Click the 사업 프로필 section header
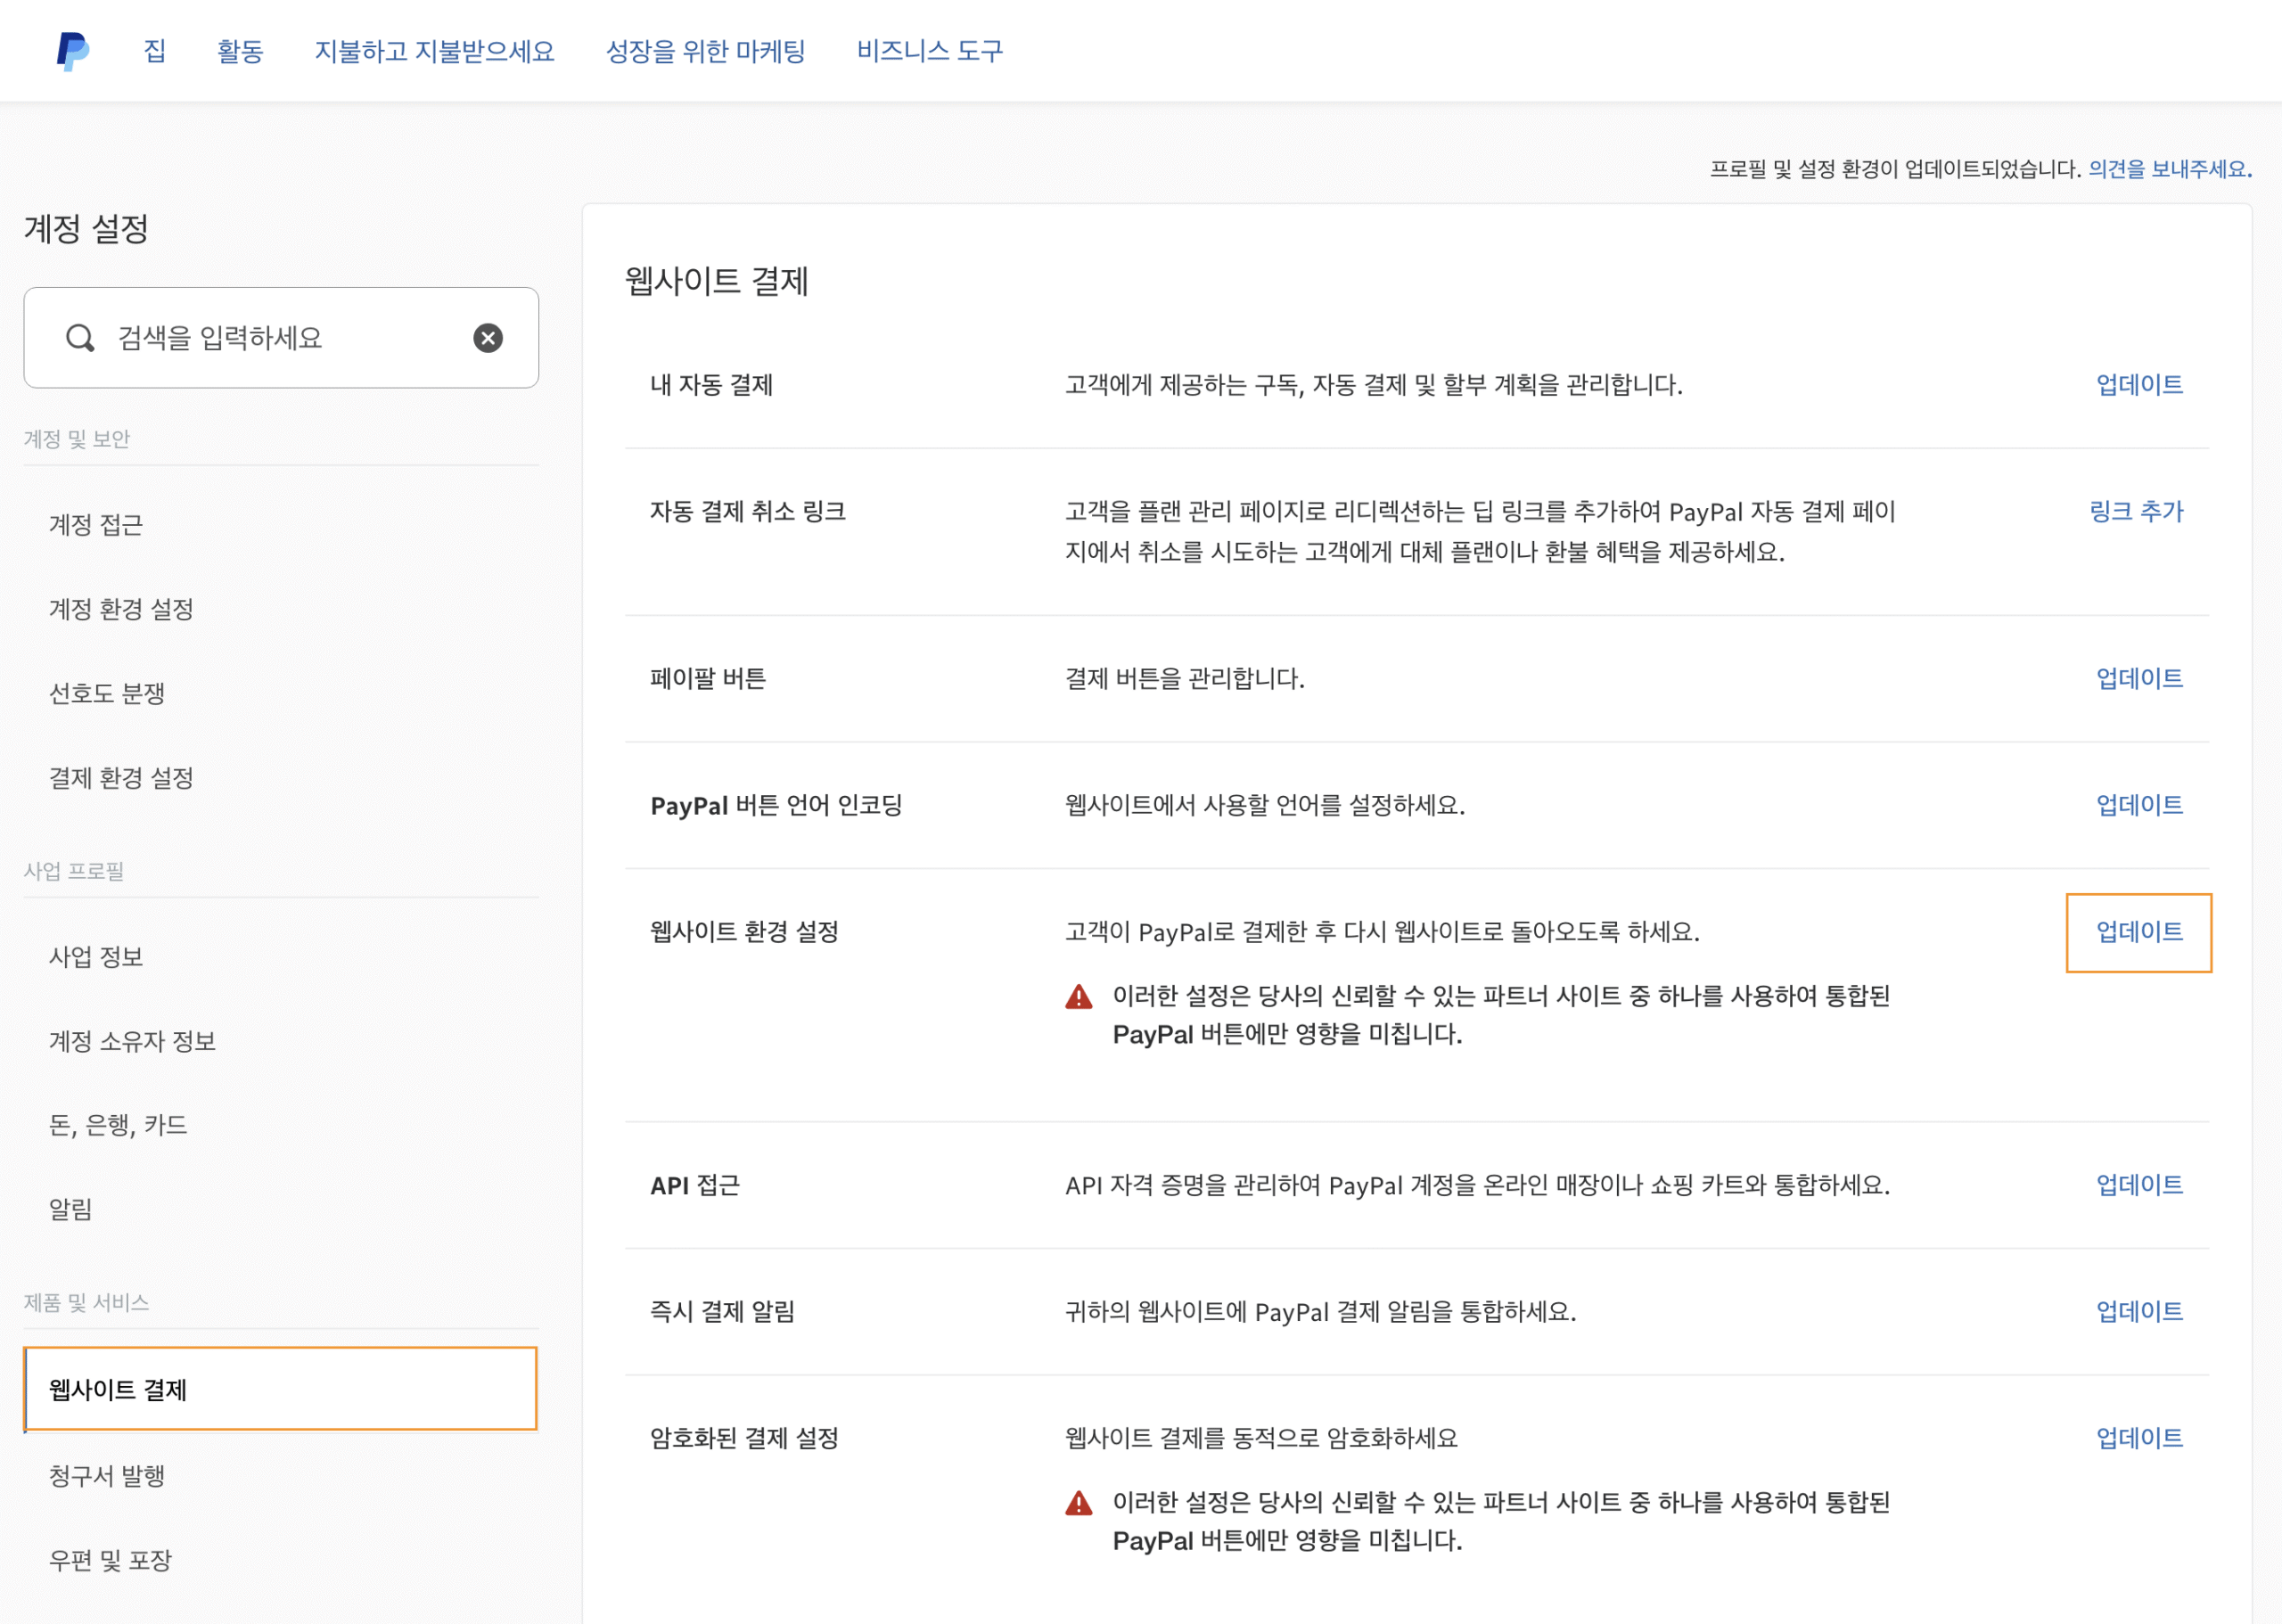 coord(74,871)
